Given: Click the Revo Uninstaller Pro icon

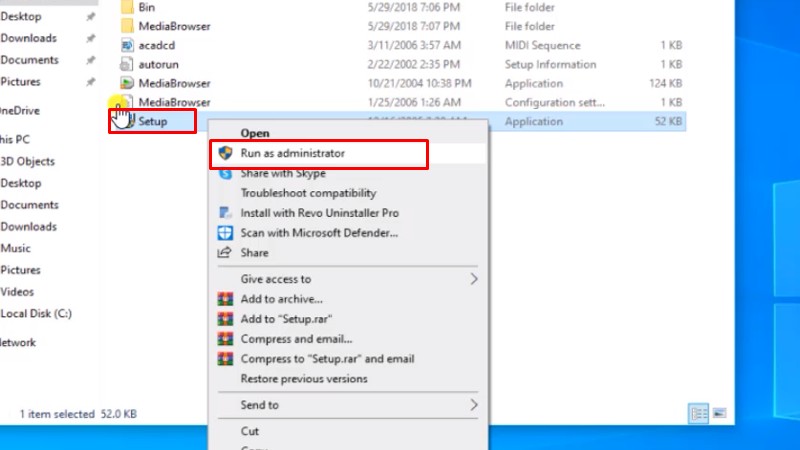Looking at the screenshot, I should pyautogui.click(x=225, y=213).
